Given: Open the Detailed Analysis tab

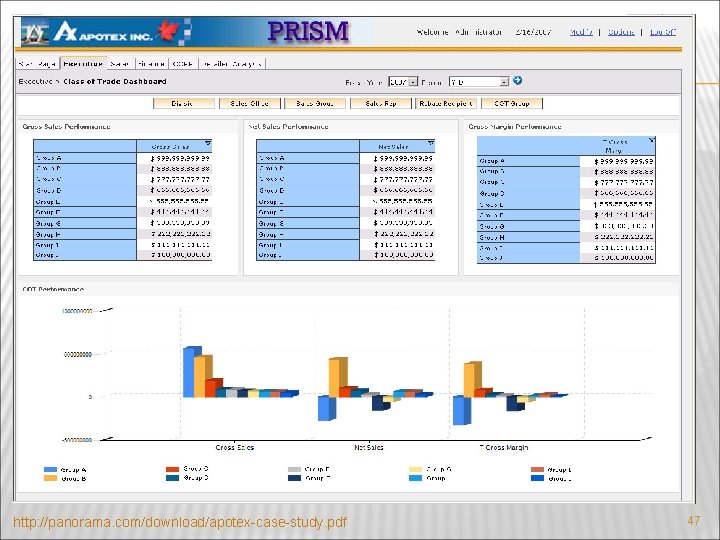Looking at the screenshot, I should [x=232, y=64].
